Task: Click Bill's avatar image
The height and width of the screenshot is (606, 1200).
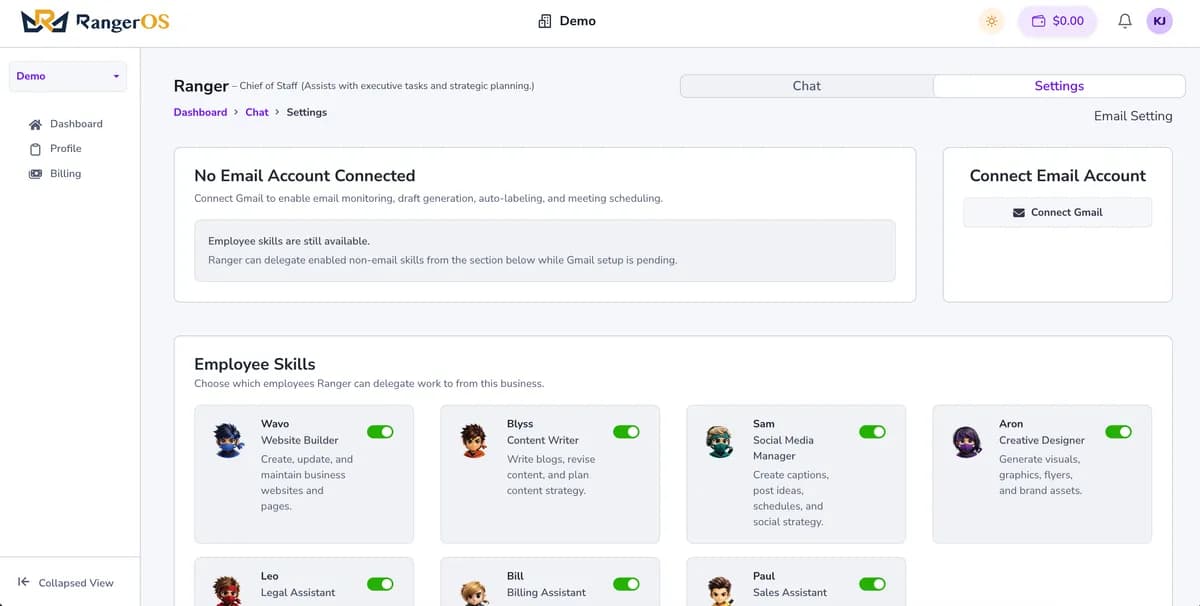Action: point(474,591)
